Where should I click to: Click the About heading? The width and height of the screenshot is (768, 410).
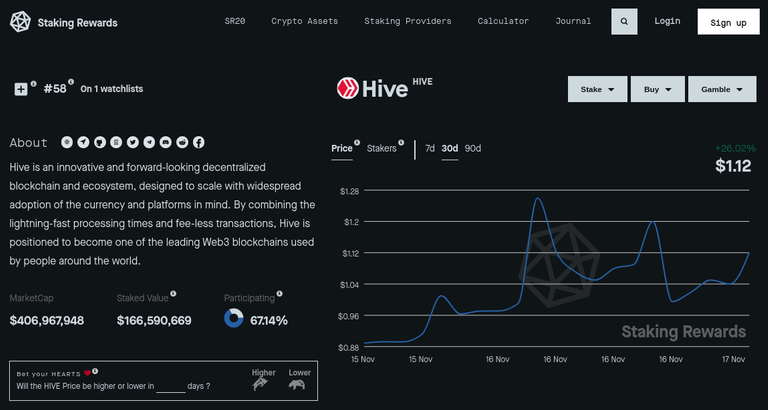(x=28, y=143)
